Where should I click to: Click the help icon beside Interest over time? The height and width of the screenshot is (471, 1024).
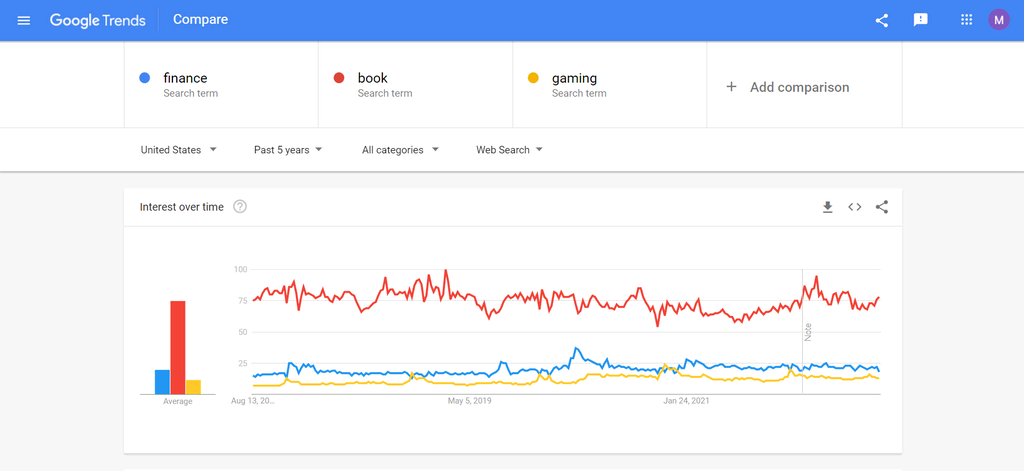coord(240,207)
